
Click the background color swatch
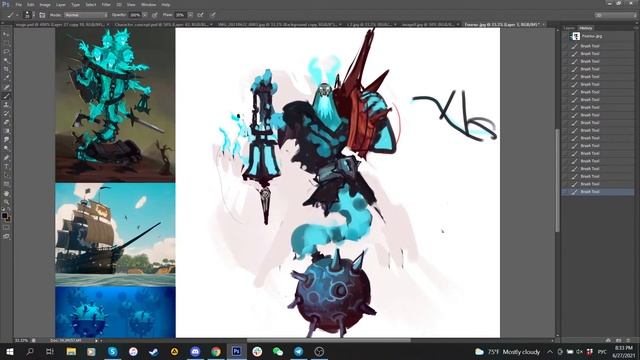point(8,219)
